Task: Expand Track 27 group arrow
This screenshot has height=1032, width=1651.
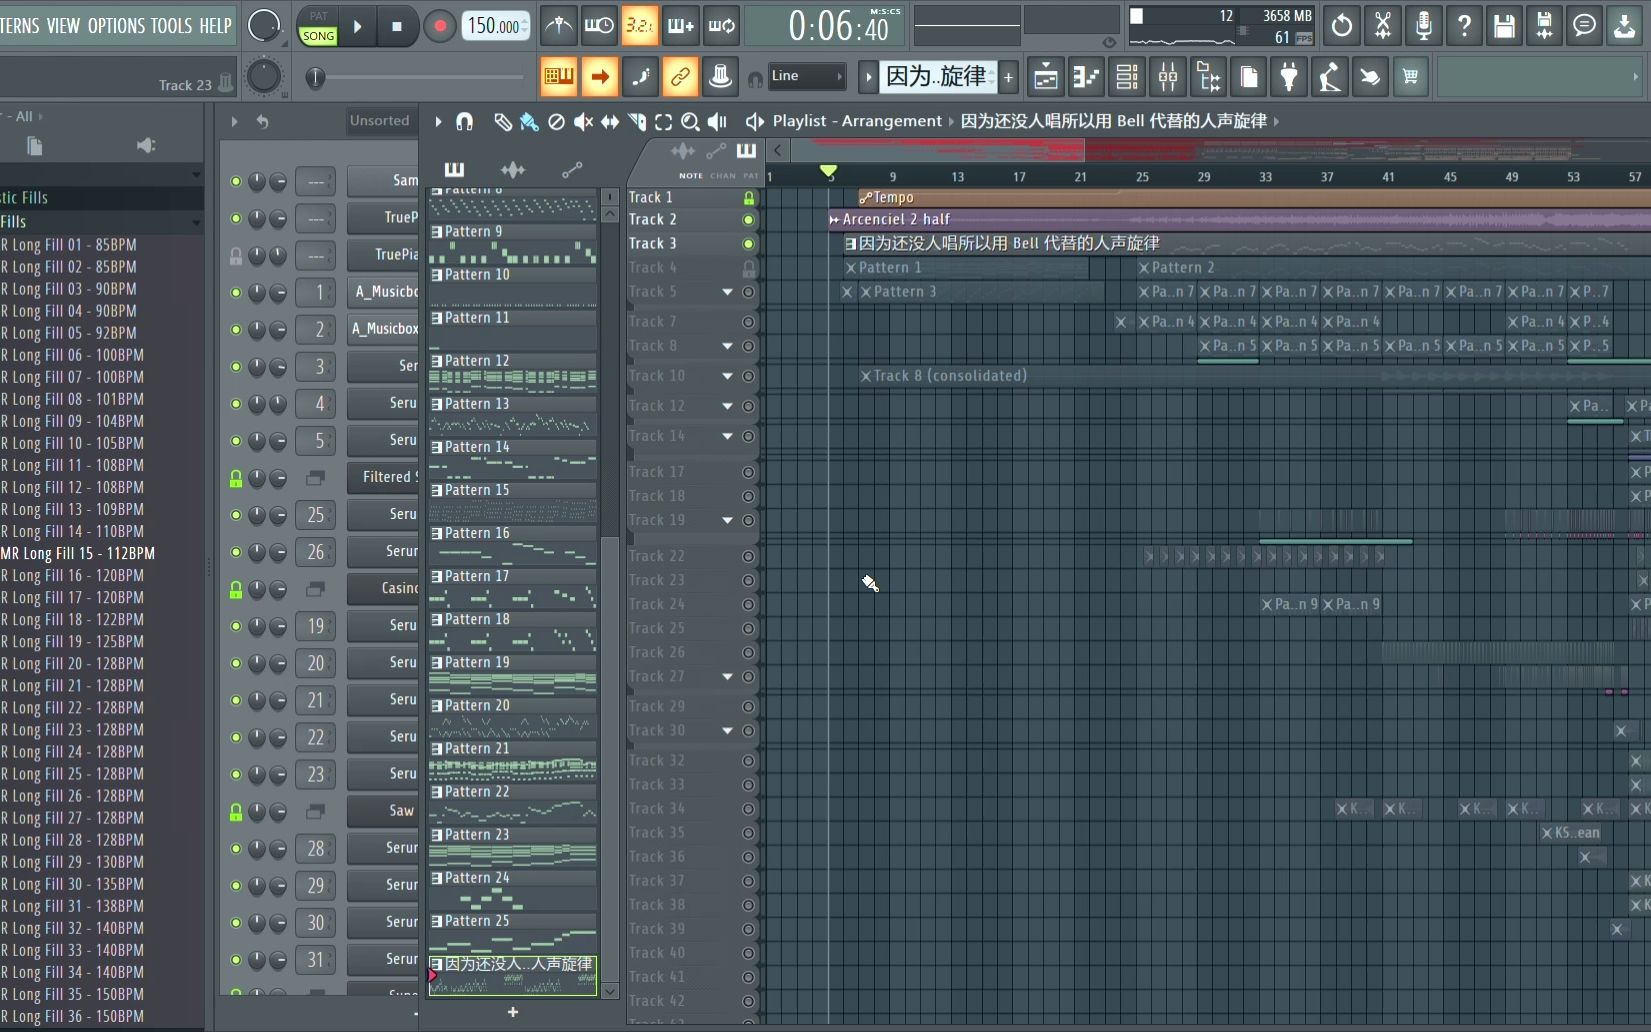Action: [728, 677]
